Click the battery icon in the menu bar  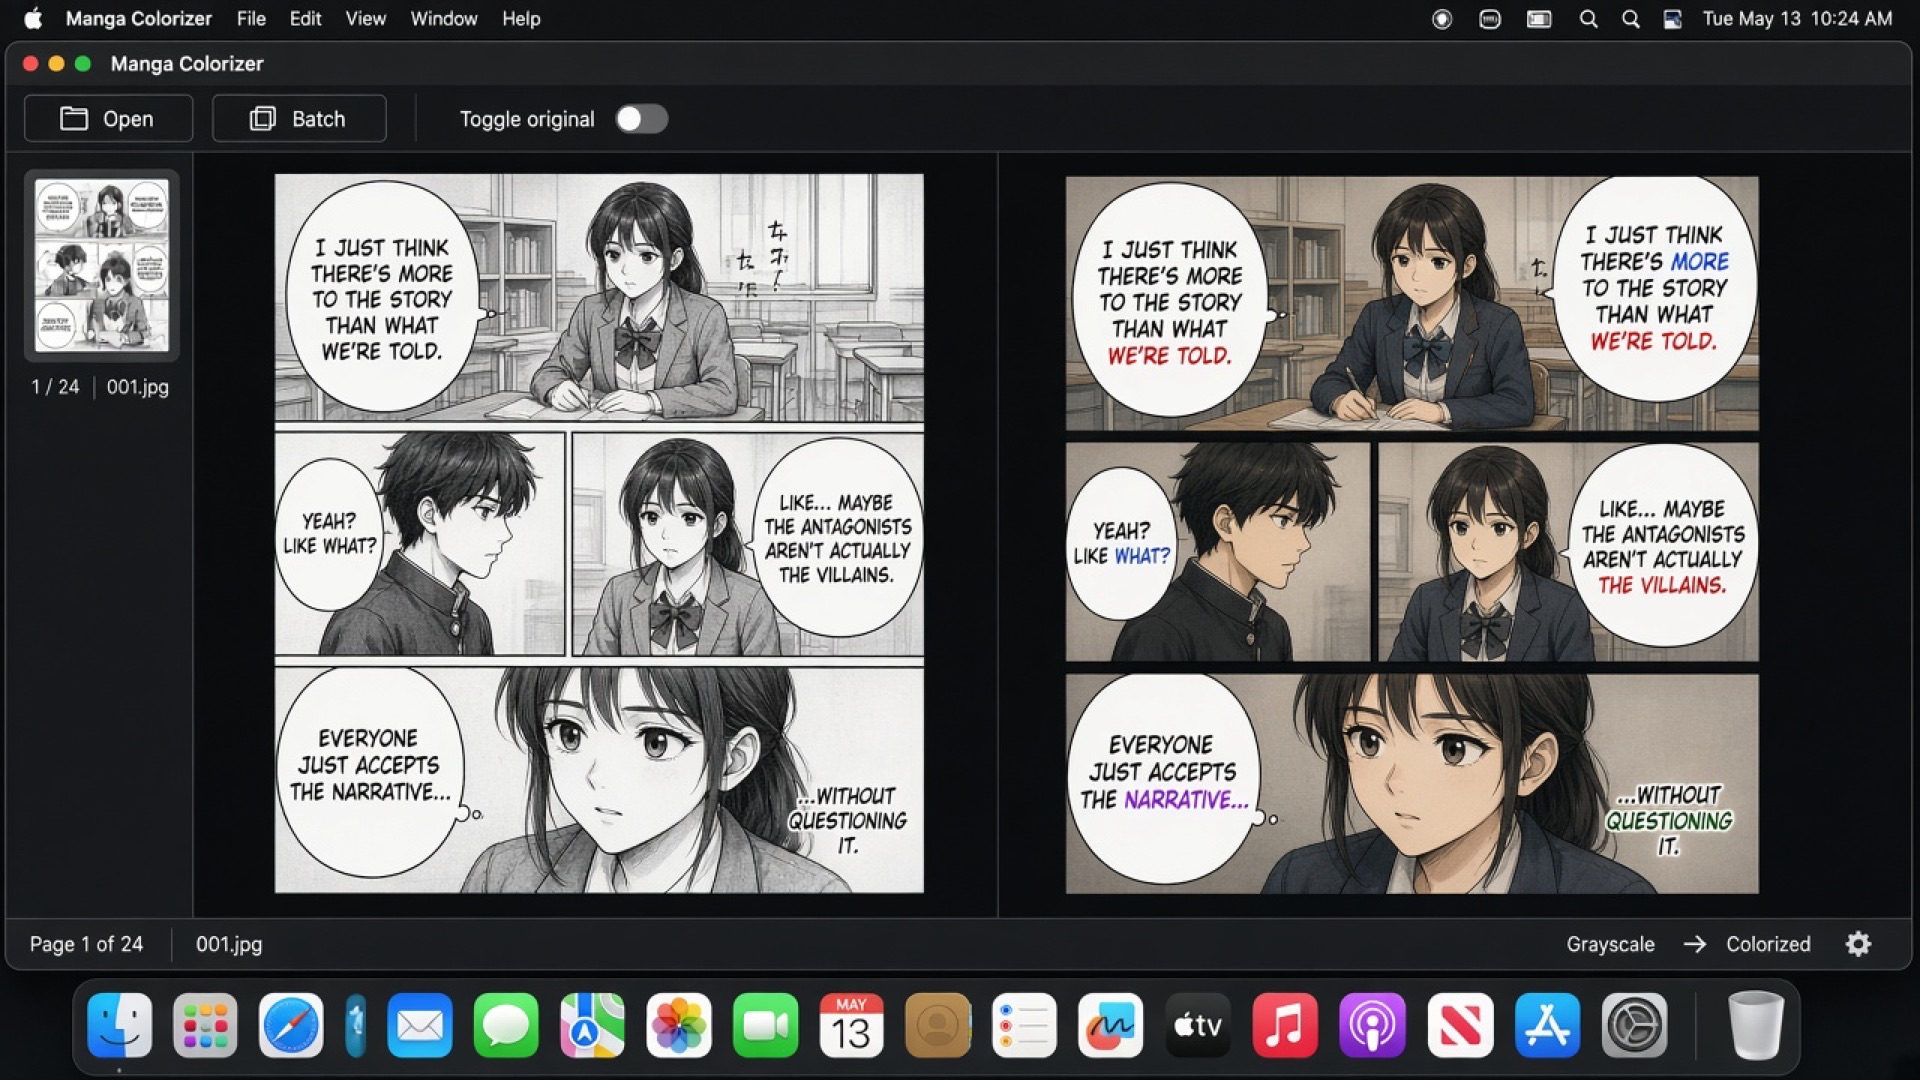click(x=1539, y=19)
